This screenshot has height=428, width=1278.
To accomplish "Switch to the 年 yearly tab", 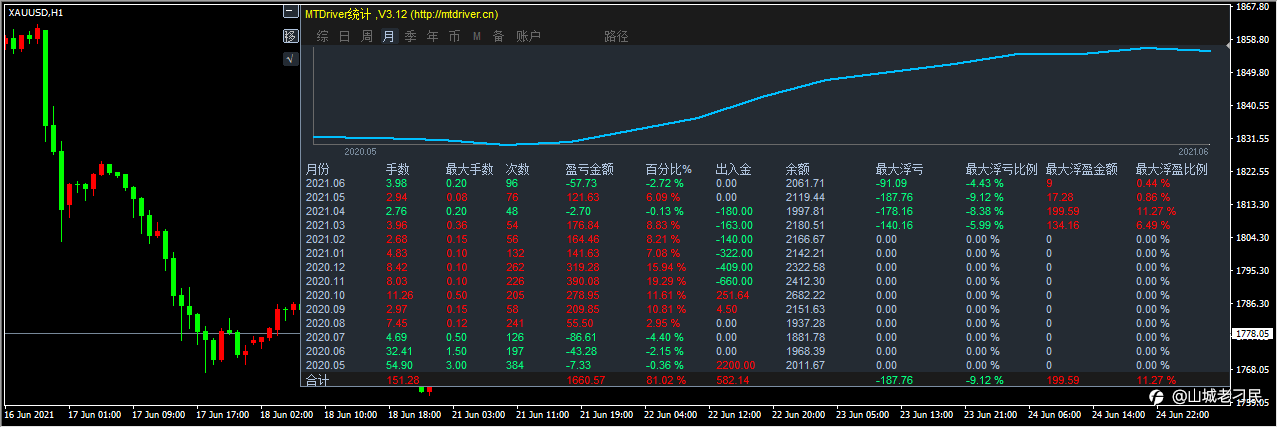I will pos(432,37).
